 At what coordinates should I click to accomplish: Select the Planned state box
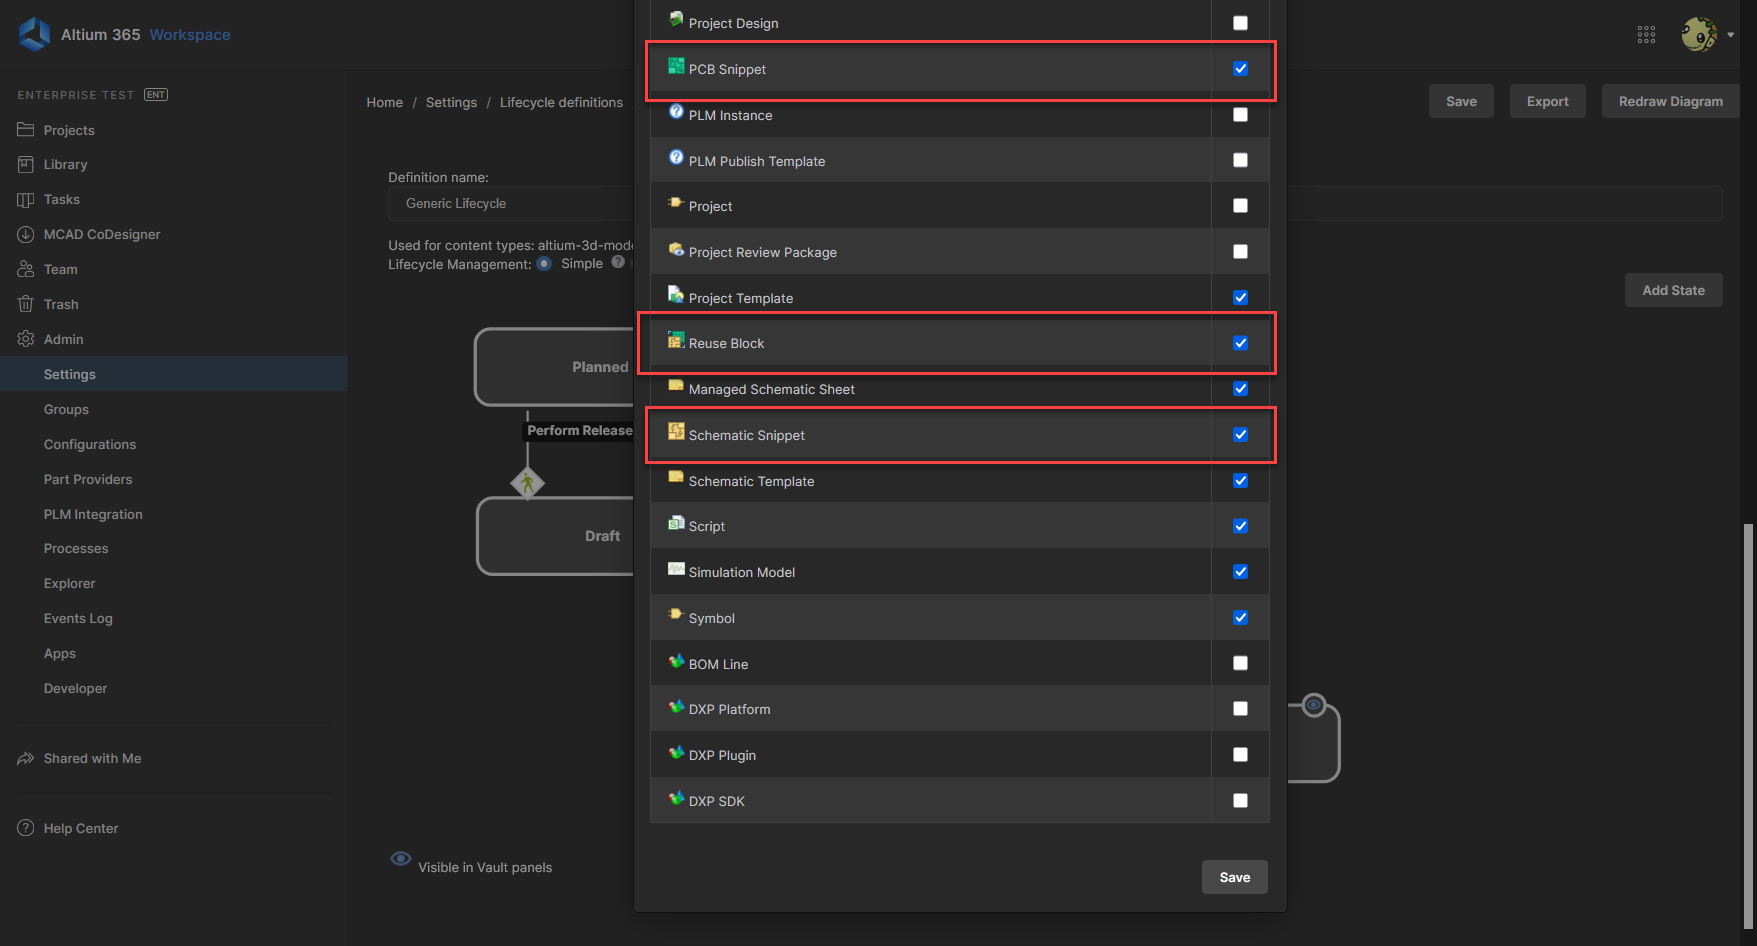(x=555, y=367)
